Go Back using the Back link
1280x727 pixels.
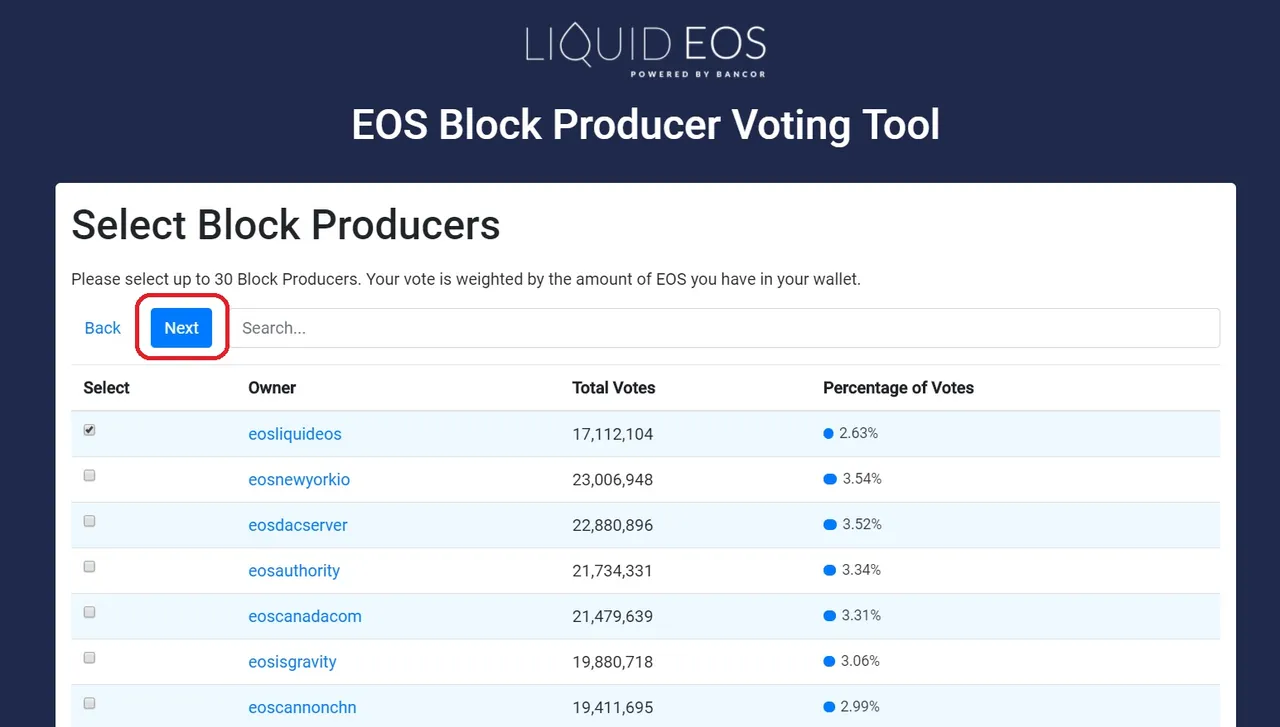102,328
